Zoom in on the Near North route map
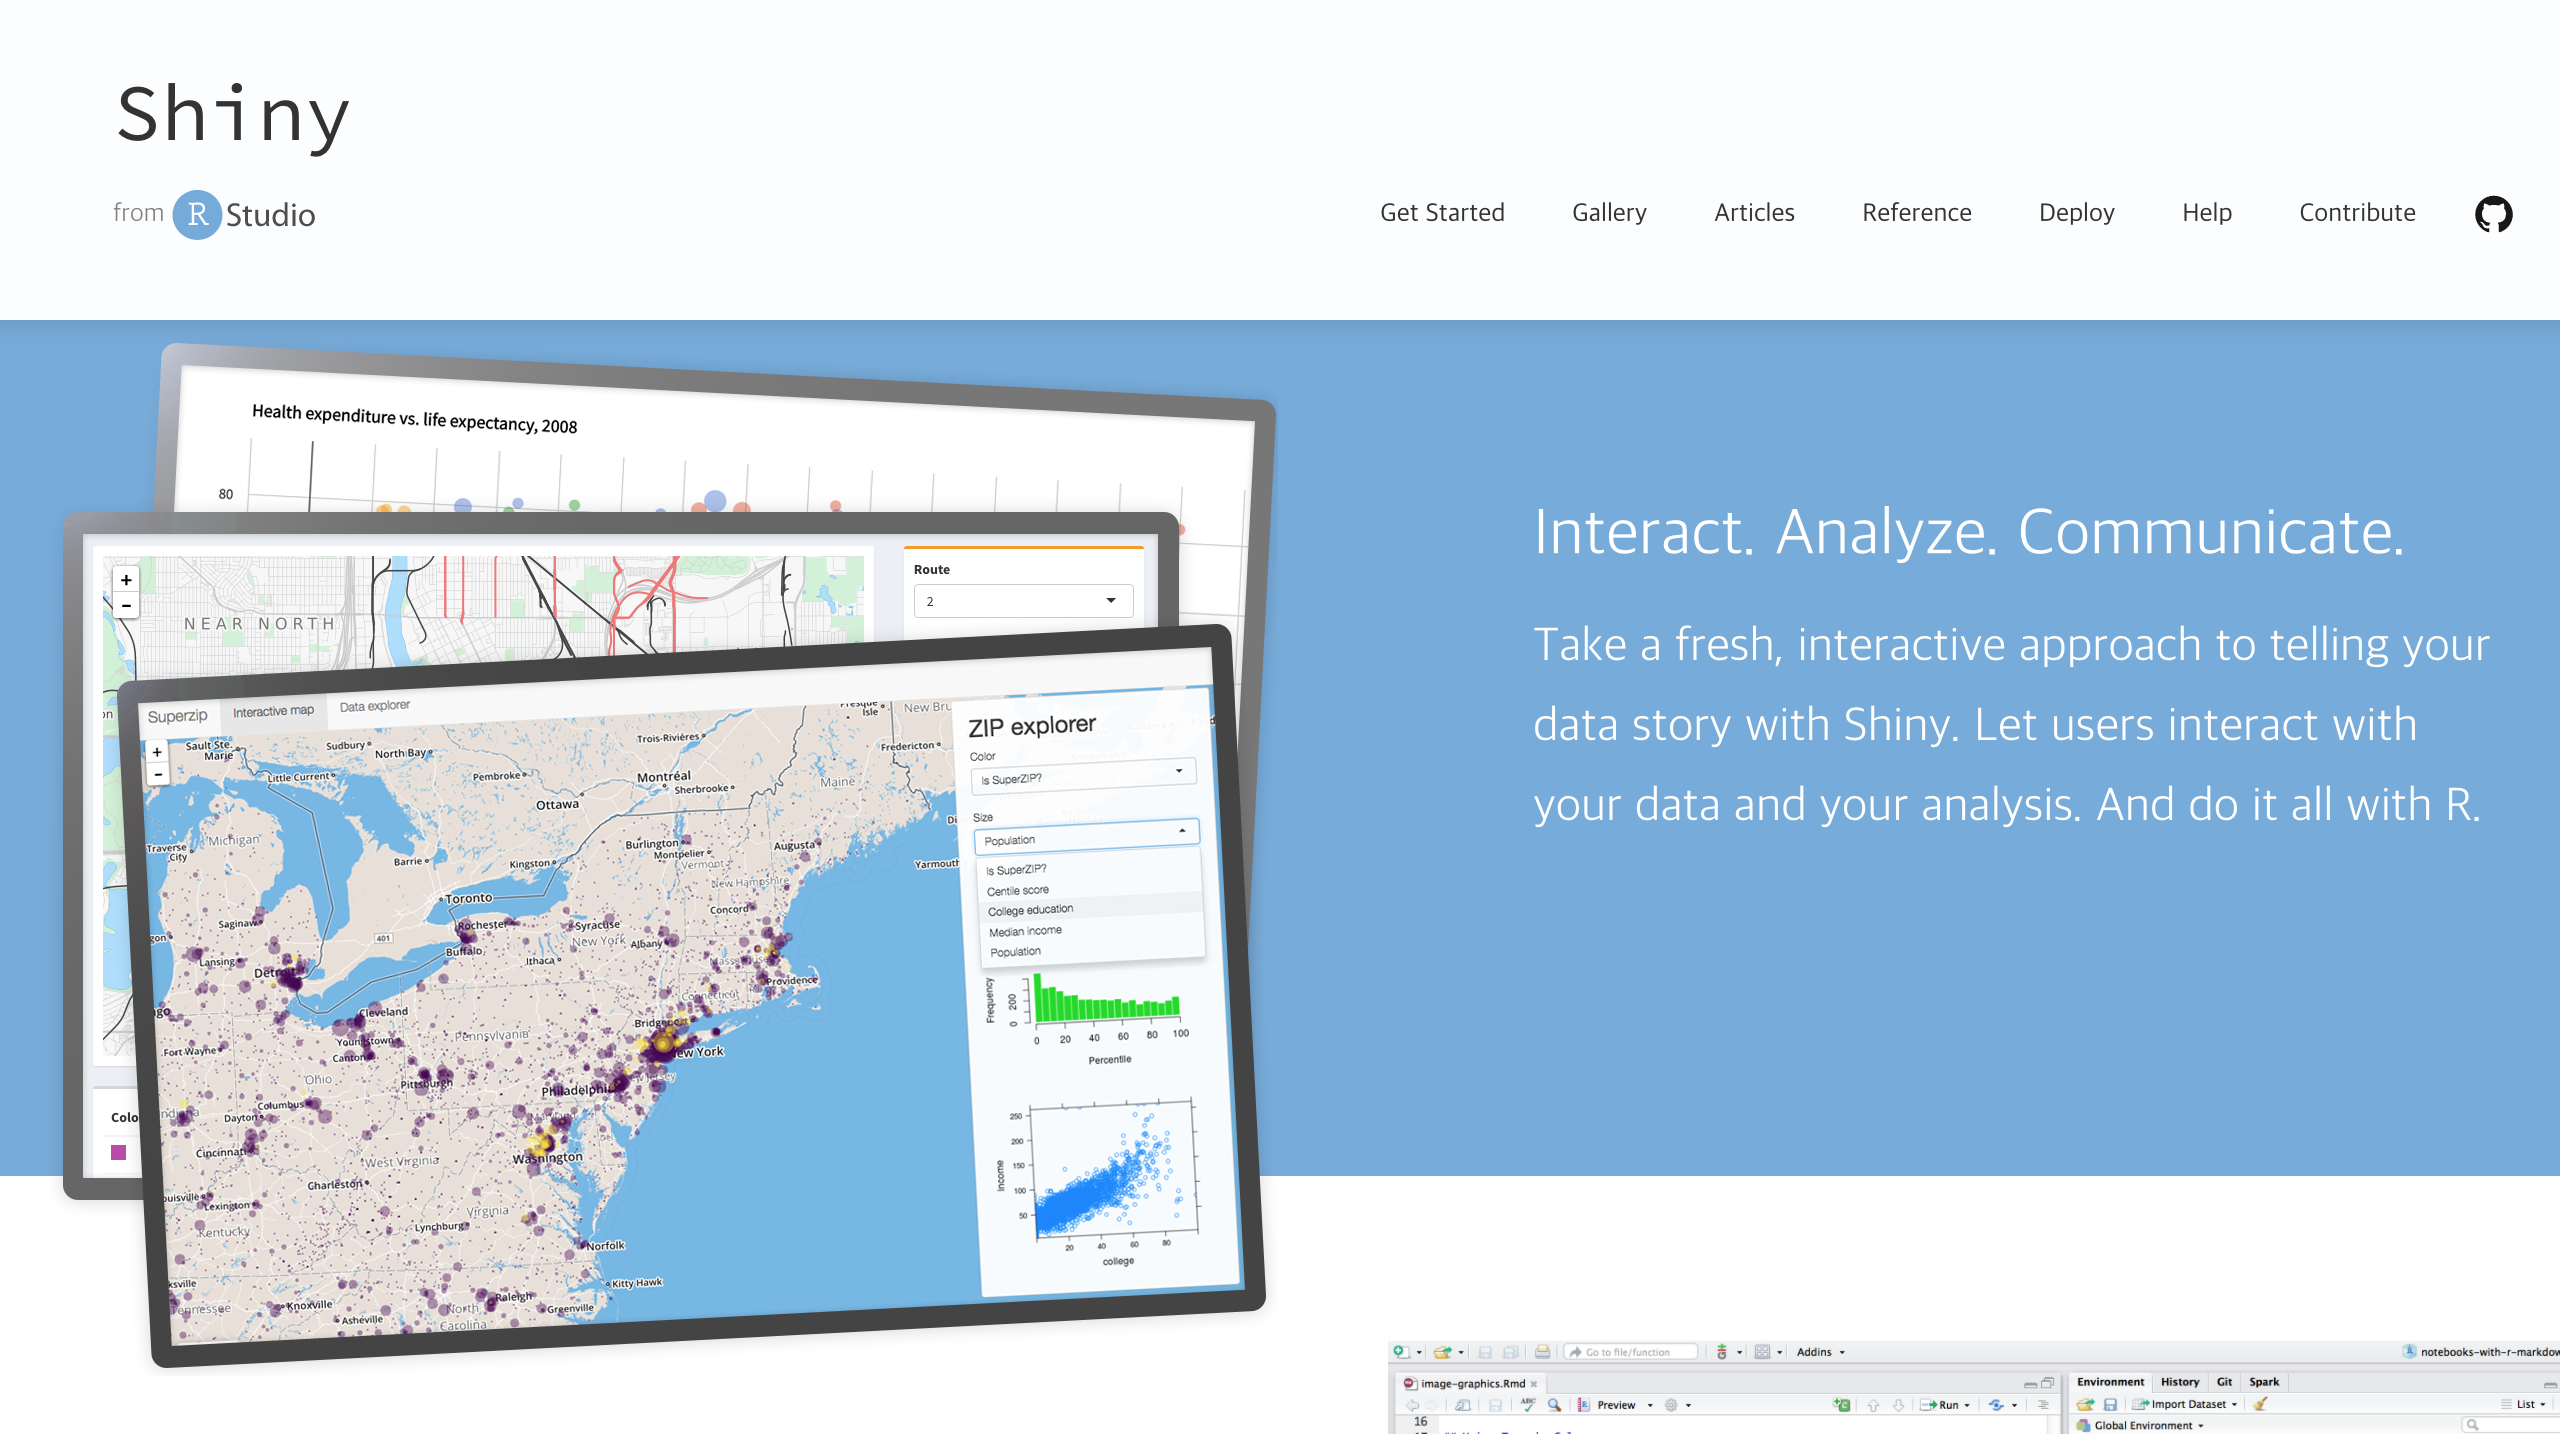The image size is (2560, 1434). click(126, 580)
